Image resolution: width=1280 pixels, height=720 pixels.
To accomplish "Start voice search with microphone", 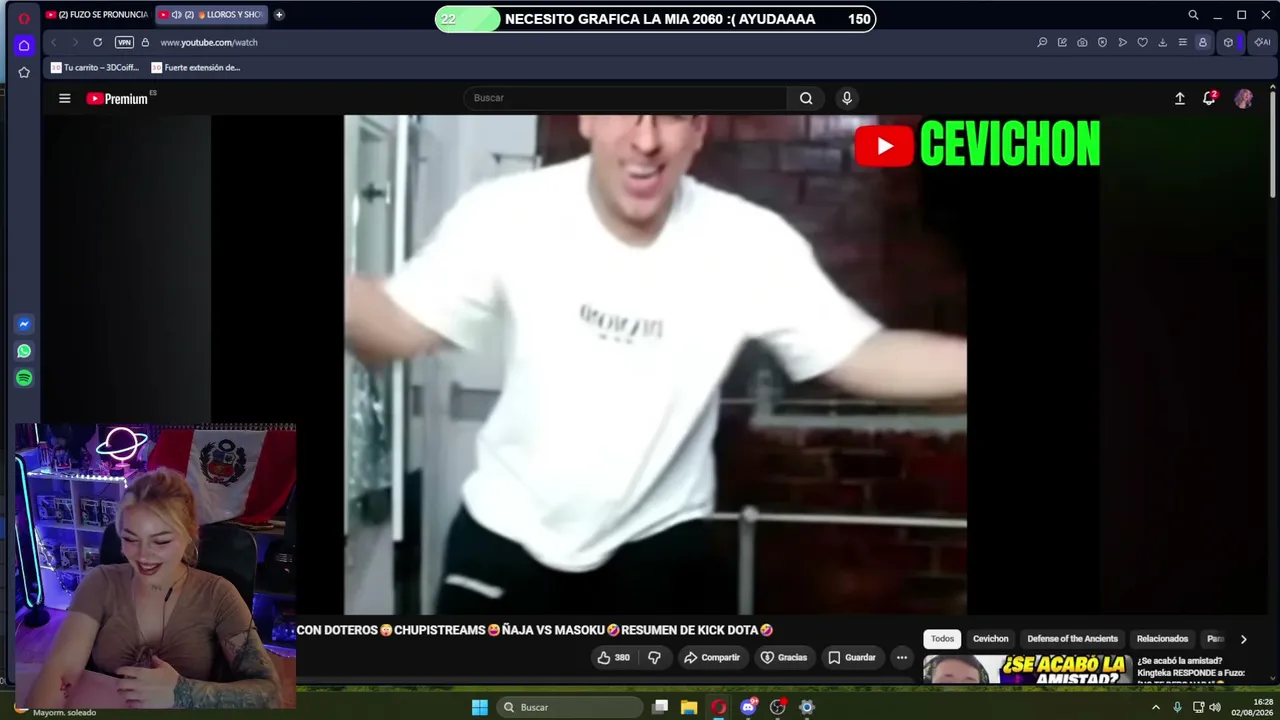I will click(x=847, y=98).
